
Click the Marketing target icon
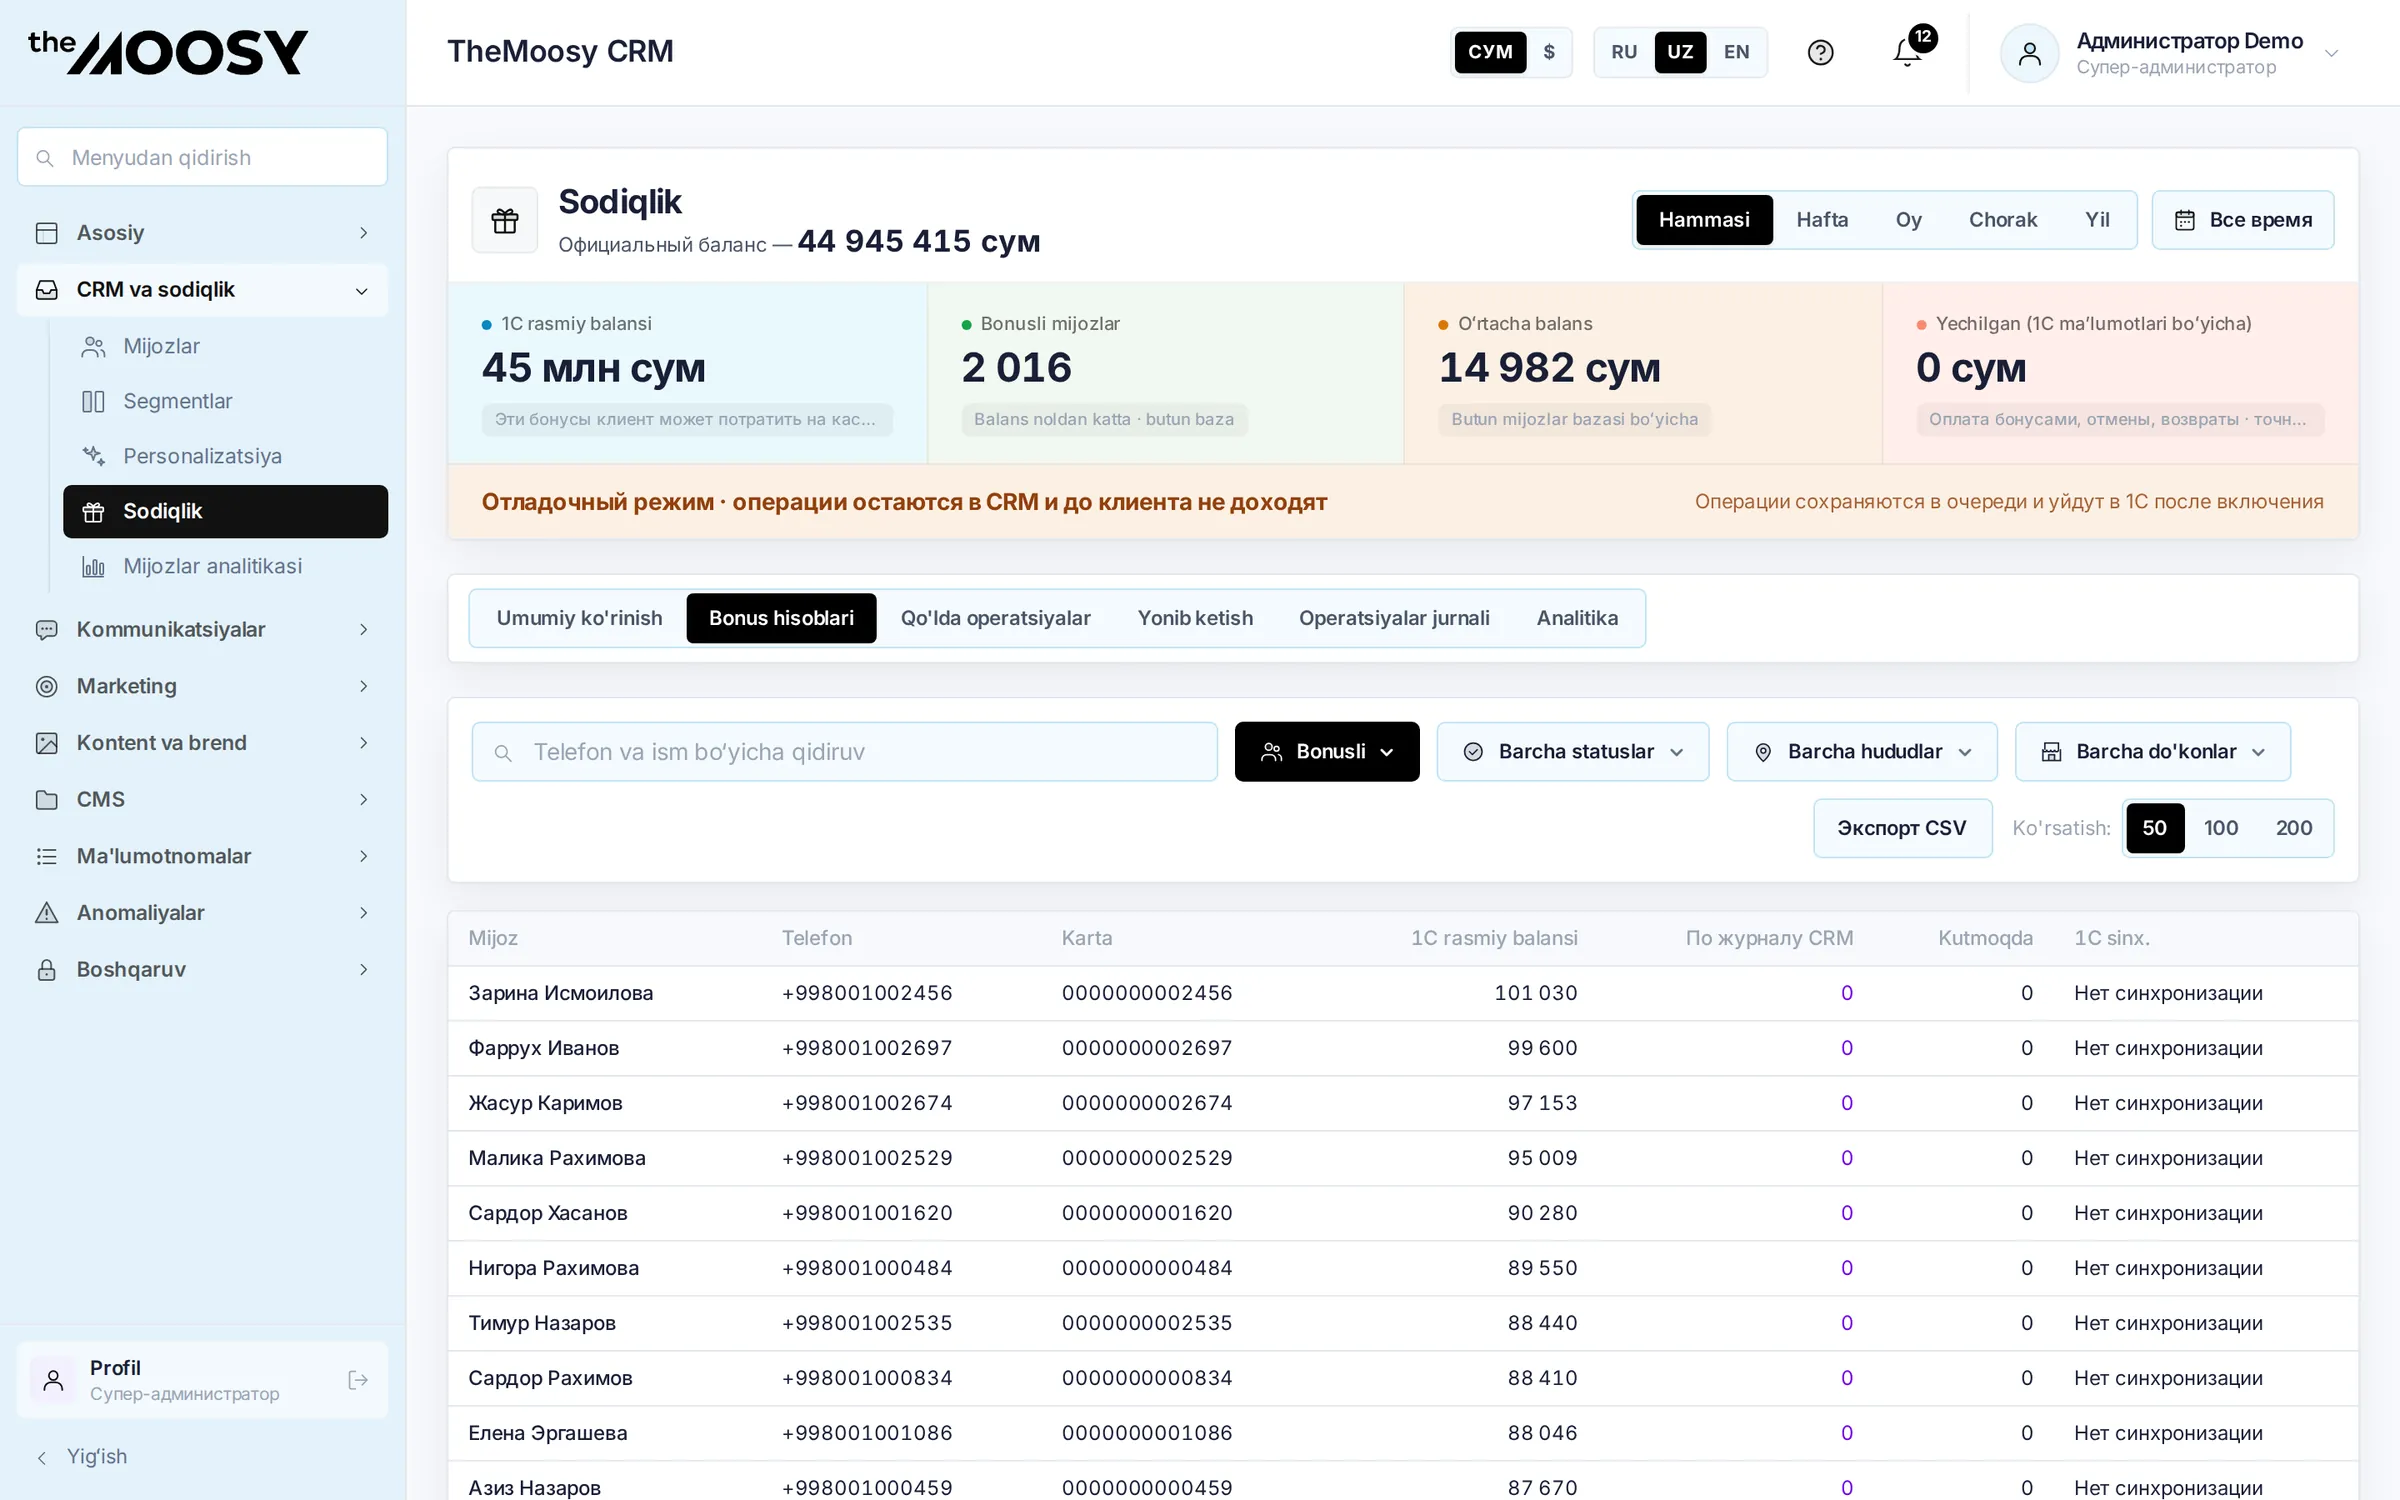click(46, 687)
